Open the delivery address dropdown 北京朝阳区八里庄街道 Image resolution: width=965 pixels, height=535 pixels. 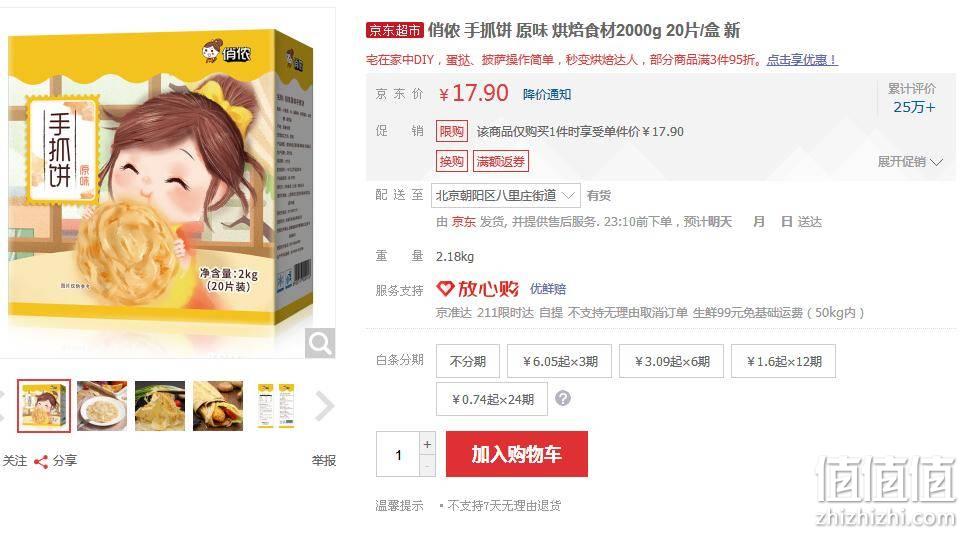pyautogui.click(x=505, y=196)
